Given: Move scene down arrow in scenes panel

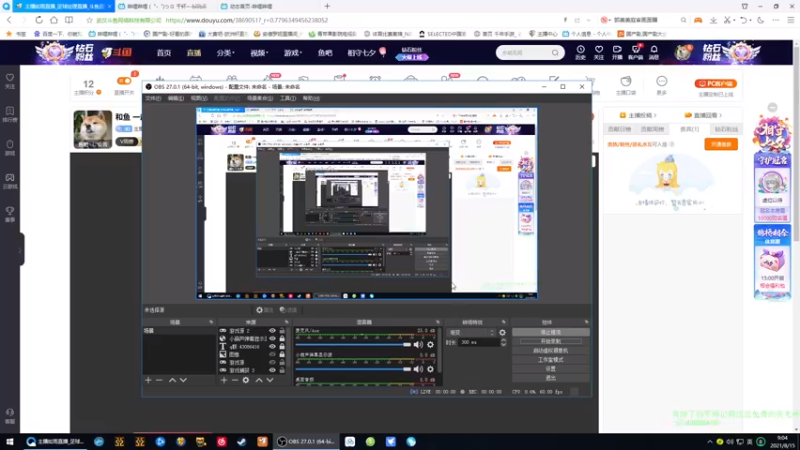Looking at the screenshot, I should 183,380.
